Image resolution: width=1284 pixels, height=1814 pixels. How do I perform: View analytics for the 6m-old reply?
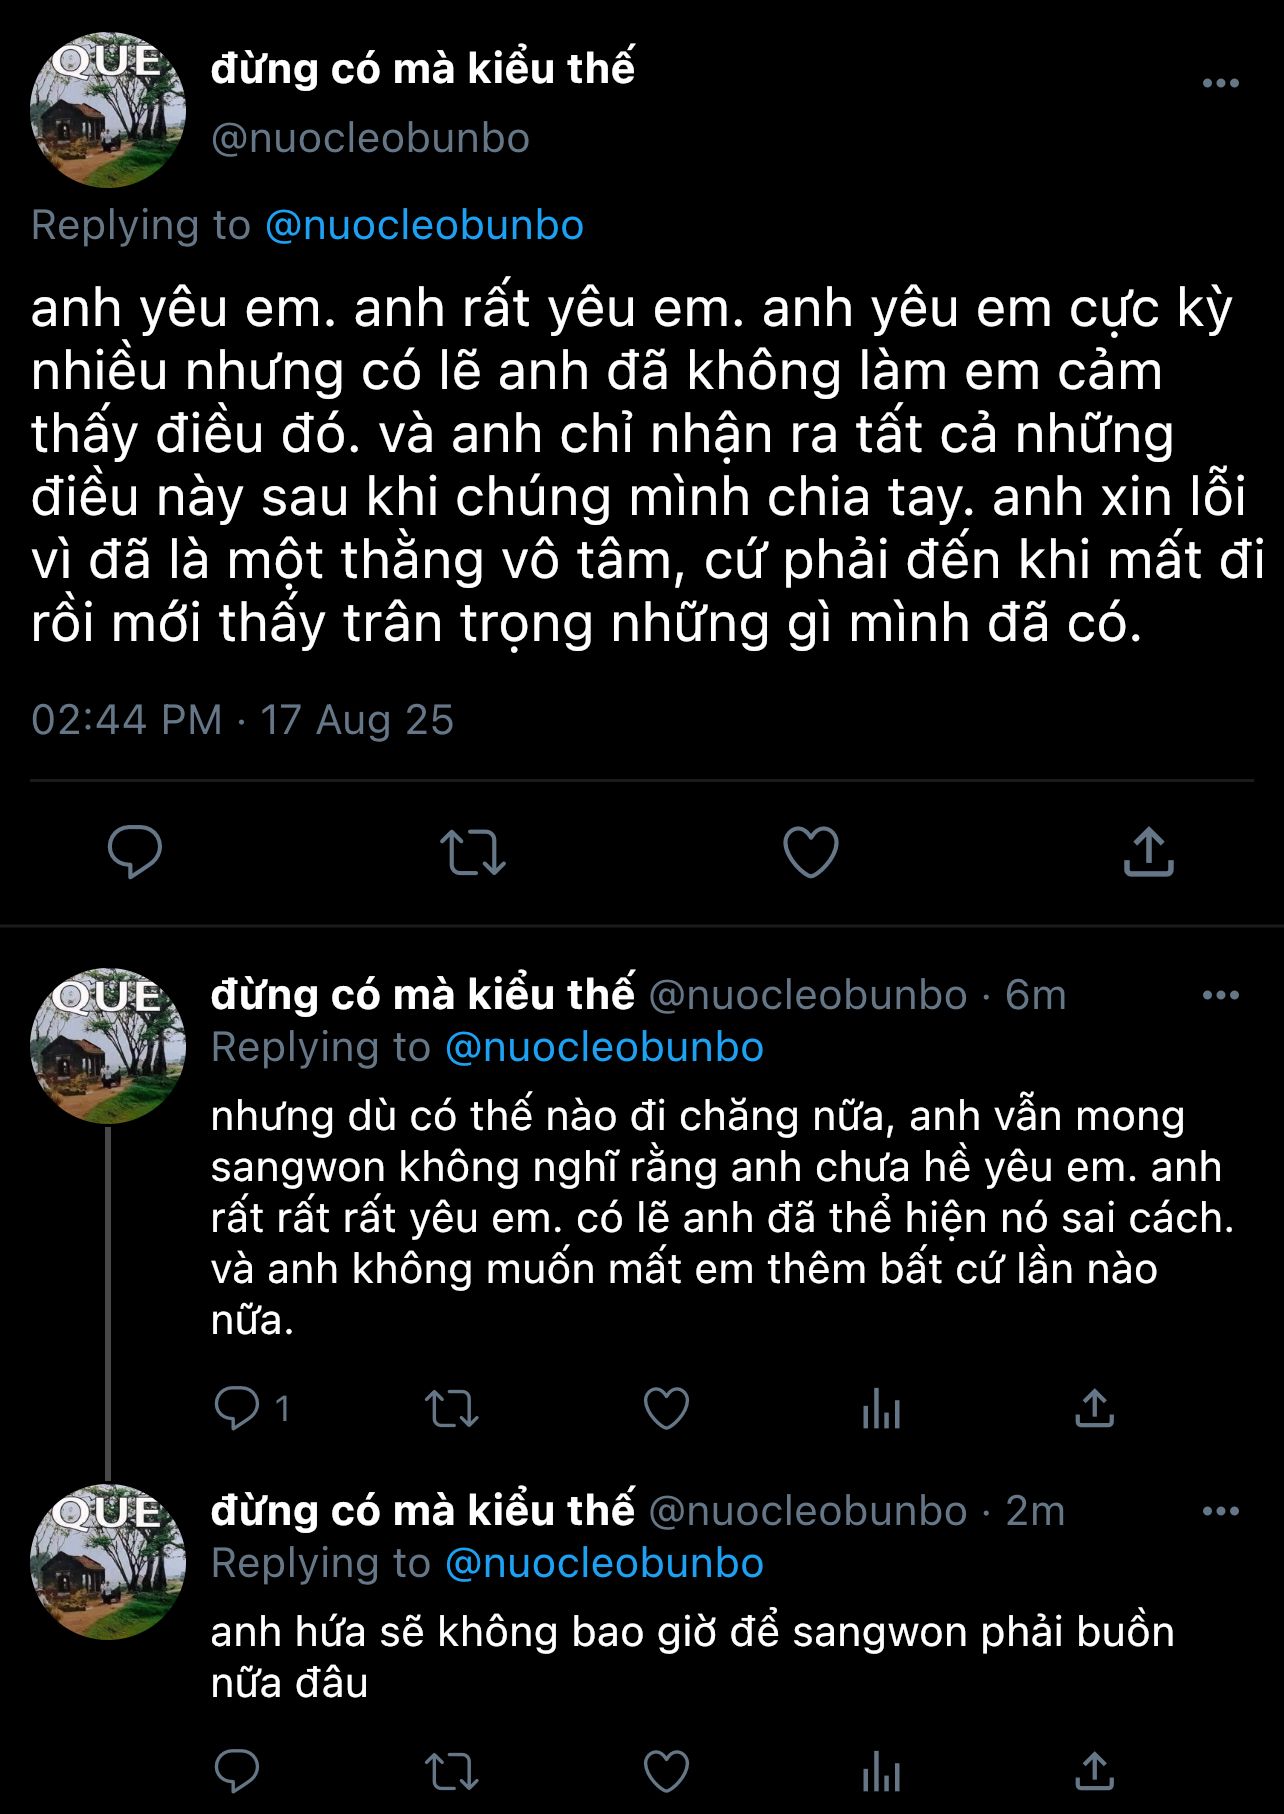coord(881,1409)
